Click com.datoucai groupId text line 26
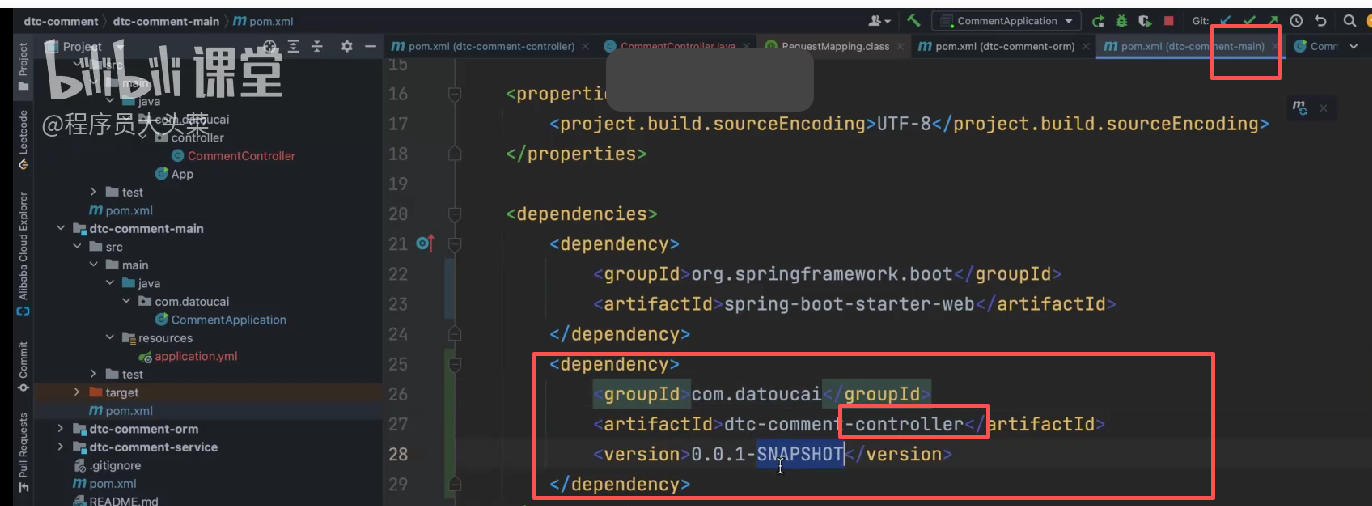The height and width of the screenshot is (506, 1372). 756,394
